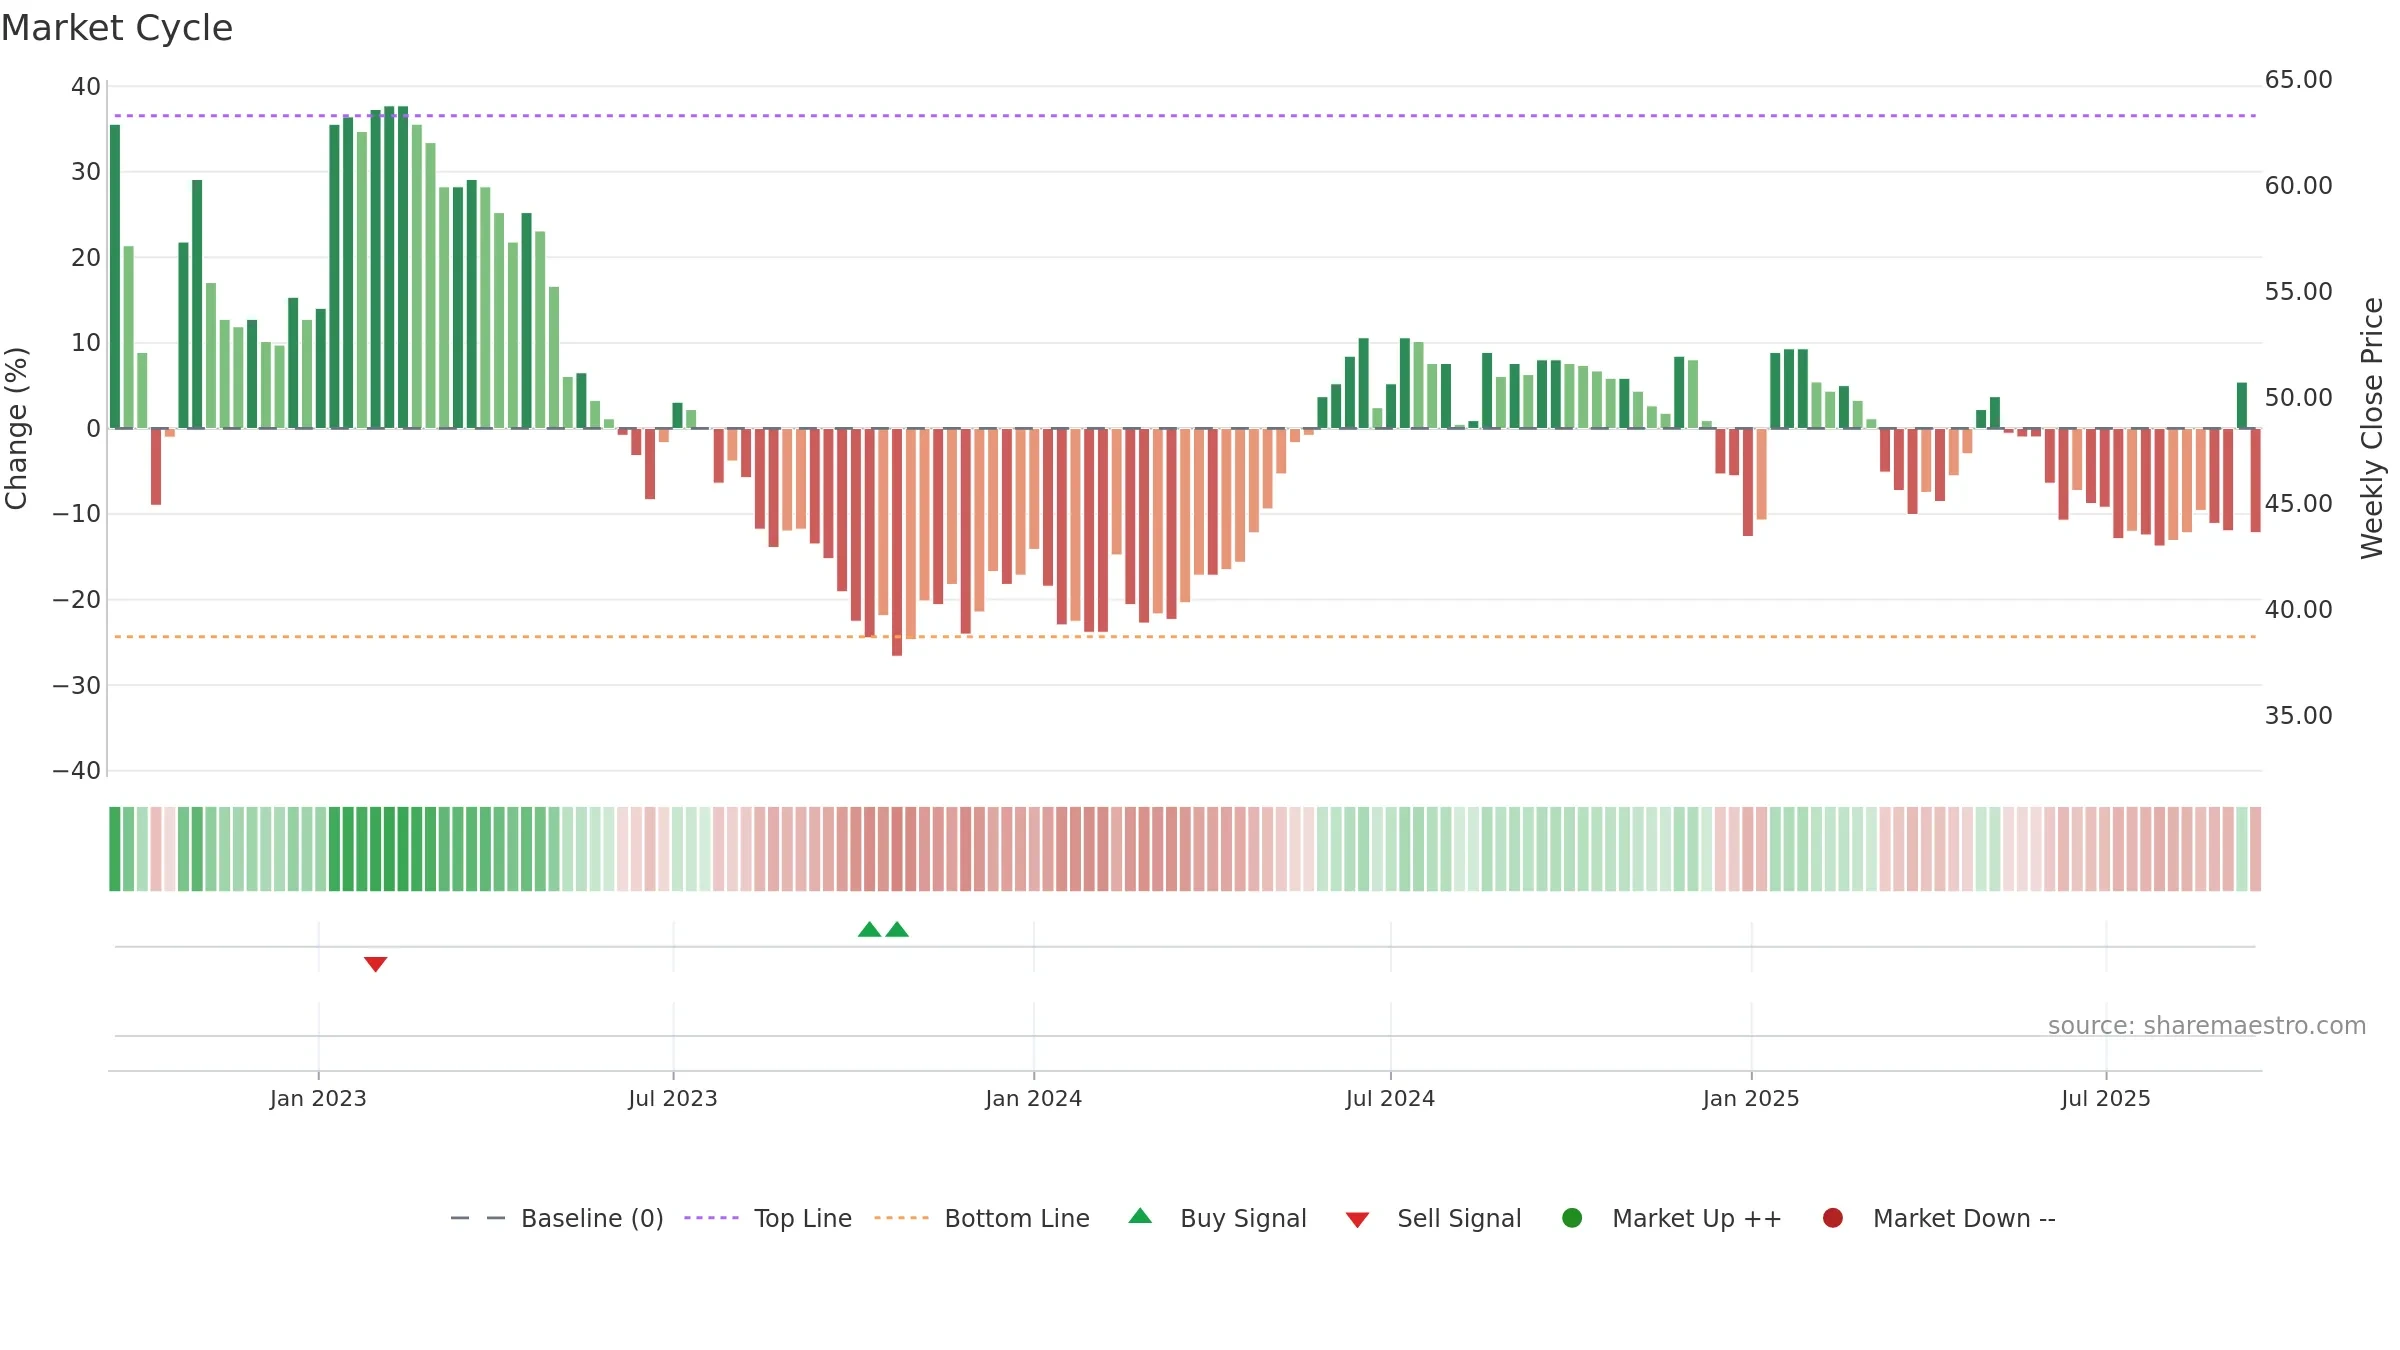2400x1350 pixels.
Task: Click the Jan 2025 x-axis label
Action: click(x=1751, y=1099)
